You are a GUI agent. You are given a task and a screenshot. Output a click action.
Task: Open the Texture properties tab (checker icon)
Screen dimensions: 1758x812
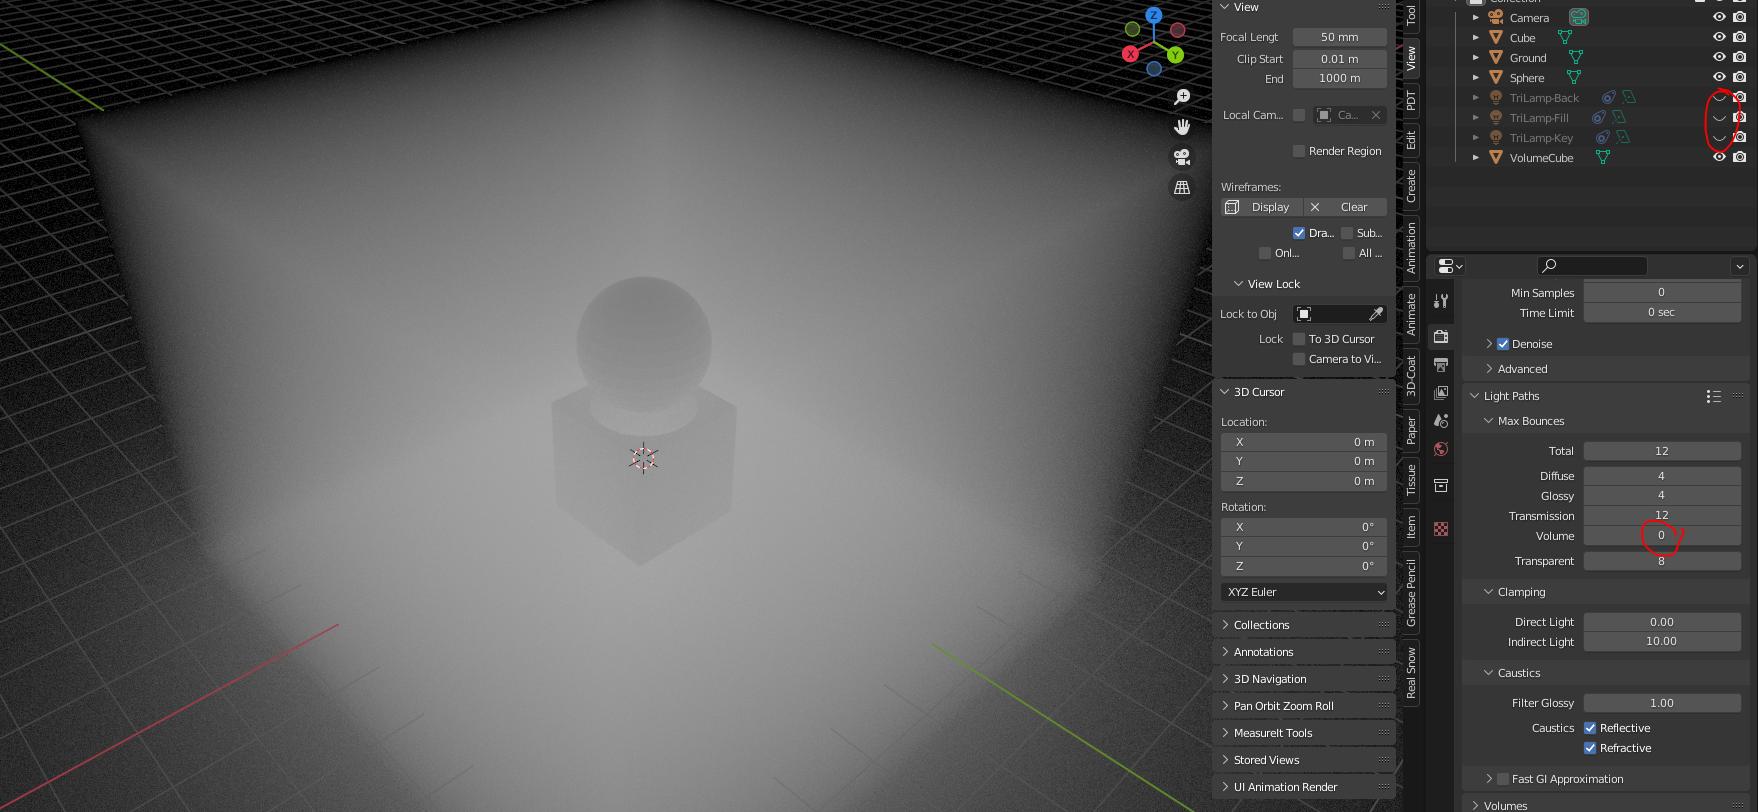coord(1441,529)
